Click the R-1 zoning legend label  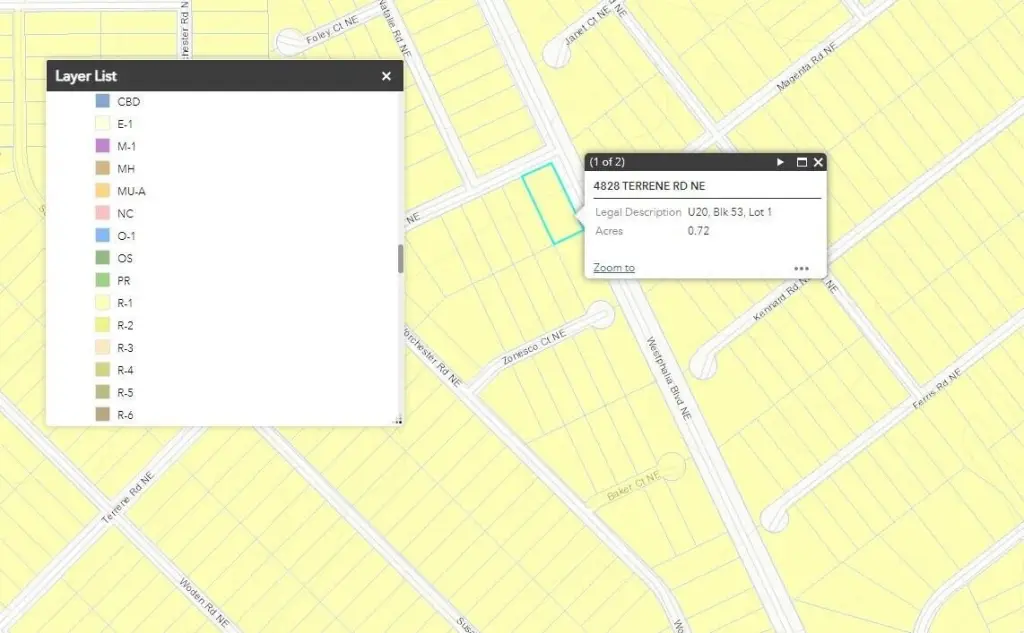pyautogui.click(x=125, y=303)
